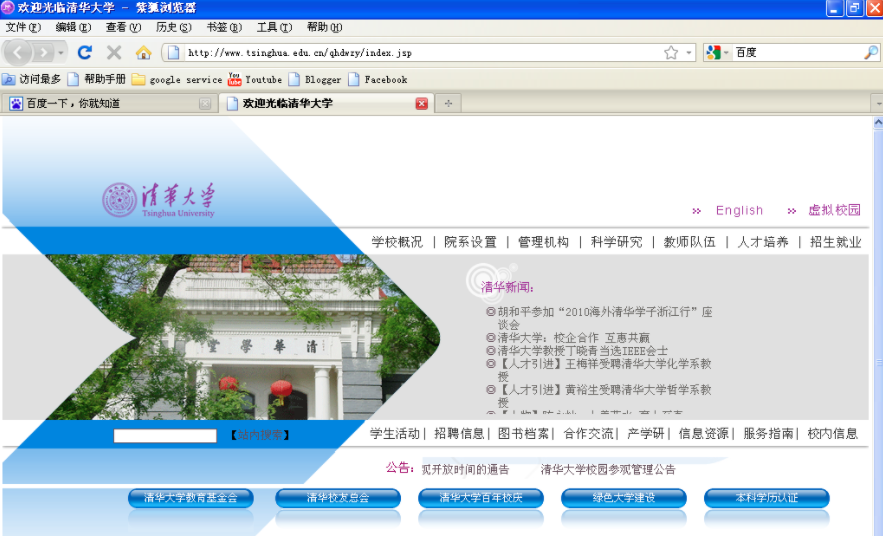Bookmark page with the star icon
Viewport: 883px width, 536px height.
[x=671, y=52]
